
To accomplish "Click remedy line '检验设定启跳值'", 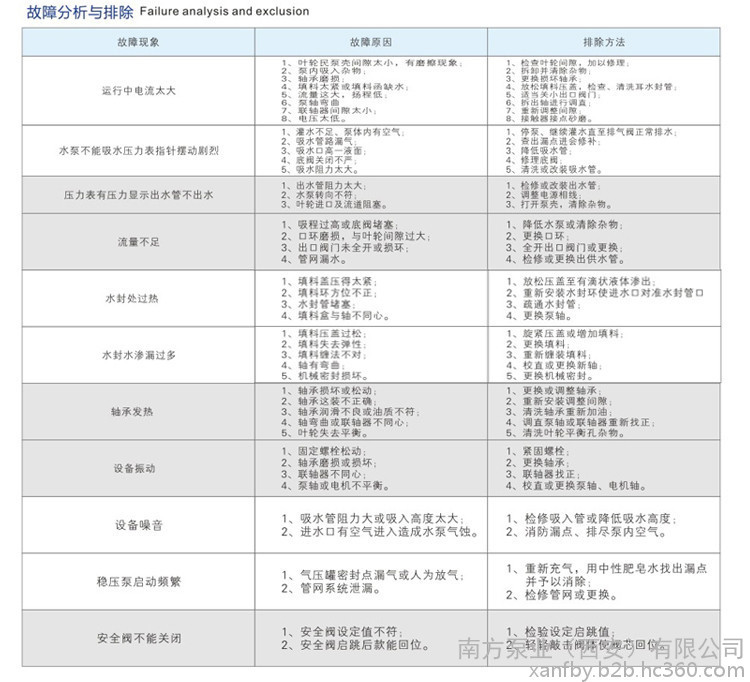I will [561, 631].
